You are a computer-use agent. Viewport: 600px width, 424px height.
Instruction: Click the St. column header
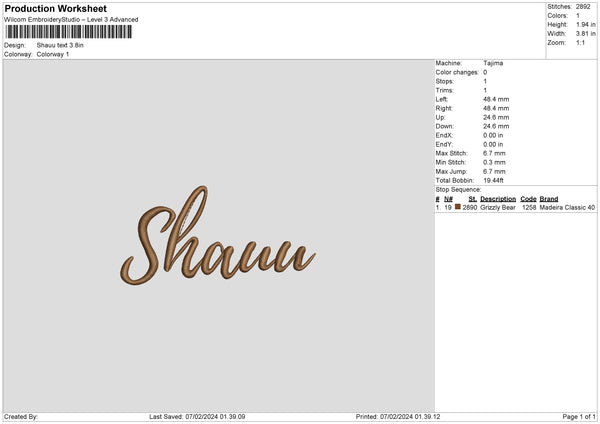pyautogui.click(x=473, y=199)
